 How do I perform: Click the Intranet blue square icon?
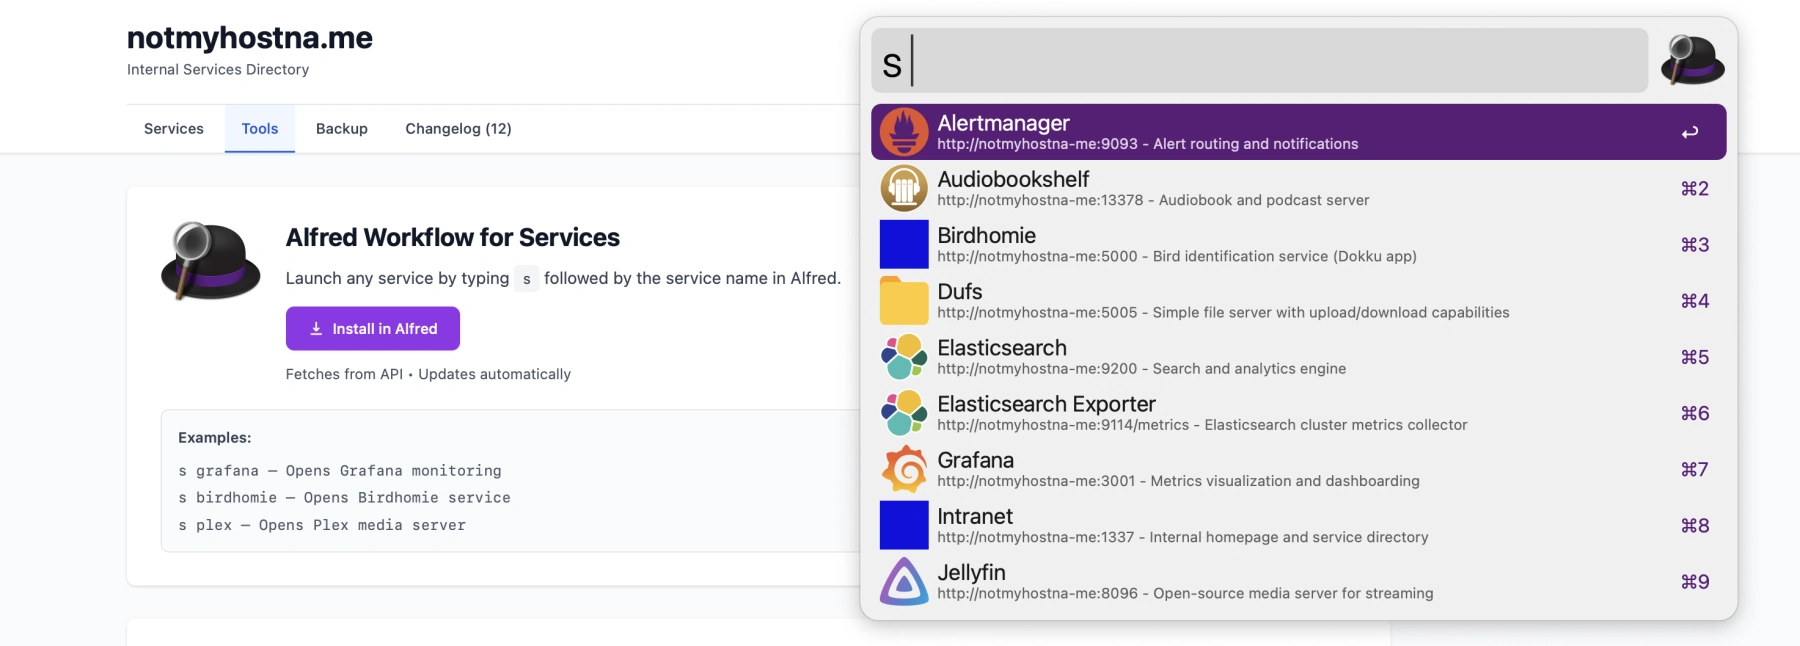point(904,526)
